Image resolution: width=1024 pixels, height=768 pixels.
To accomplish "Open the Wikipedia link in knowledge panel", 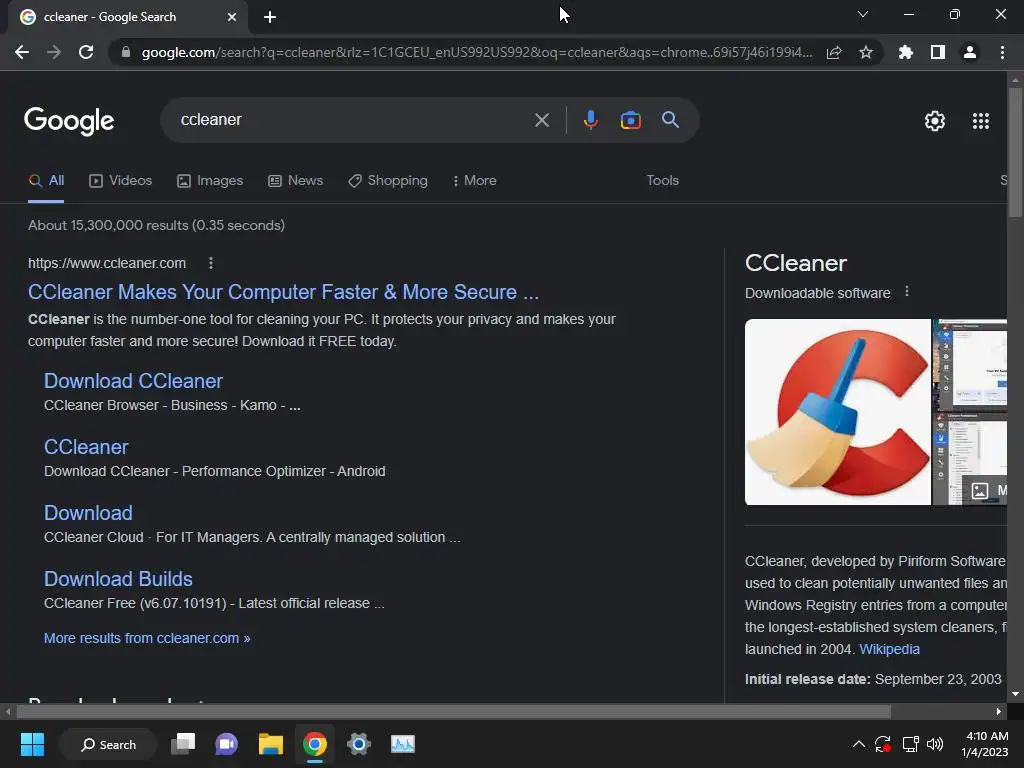I will click(889, 649).
